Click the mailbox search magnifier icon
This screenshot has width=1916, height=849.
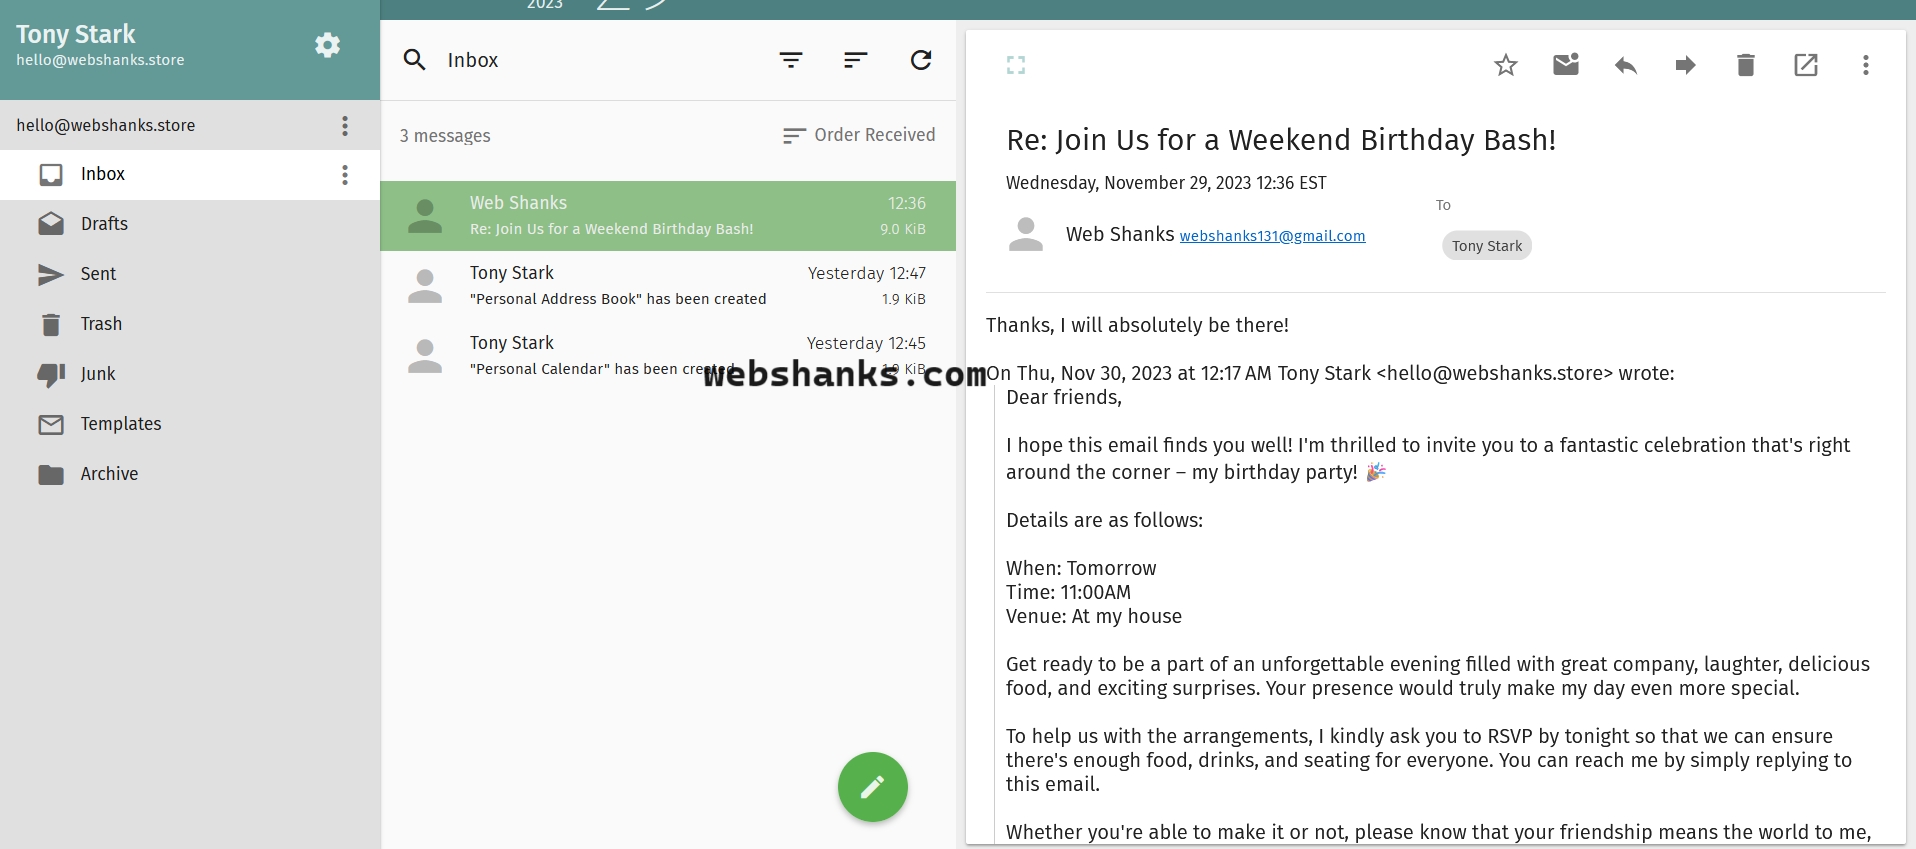pos(414,60)
